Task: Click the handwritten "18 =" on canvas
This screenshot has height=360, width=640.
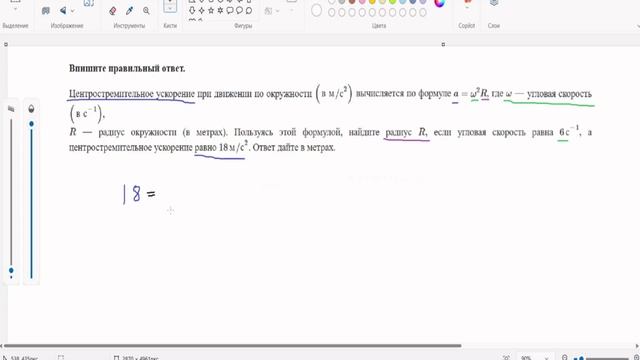Action: [139, 194]
